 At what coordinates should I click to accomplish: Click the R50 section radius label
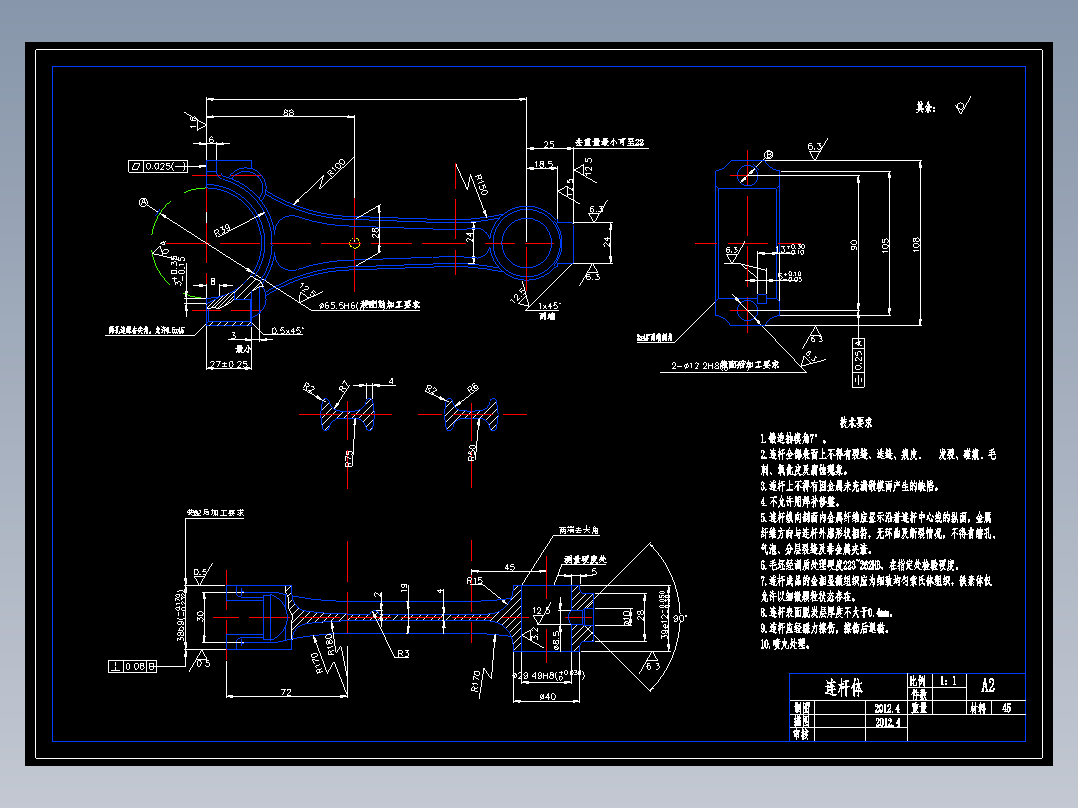coord(472,452)
